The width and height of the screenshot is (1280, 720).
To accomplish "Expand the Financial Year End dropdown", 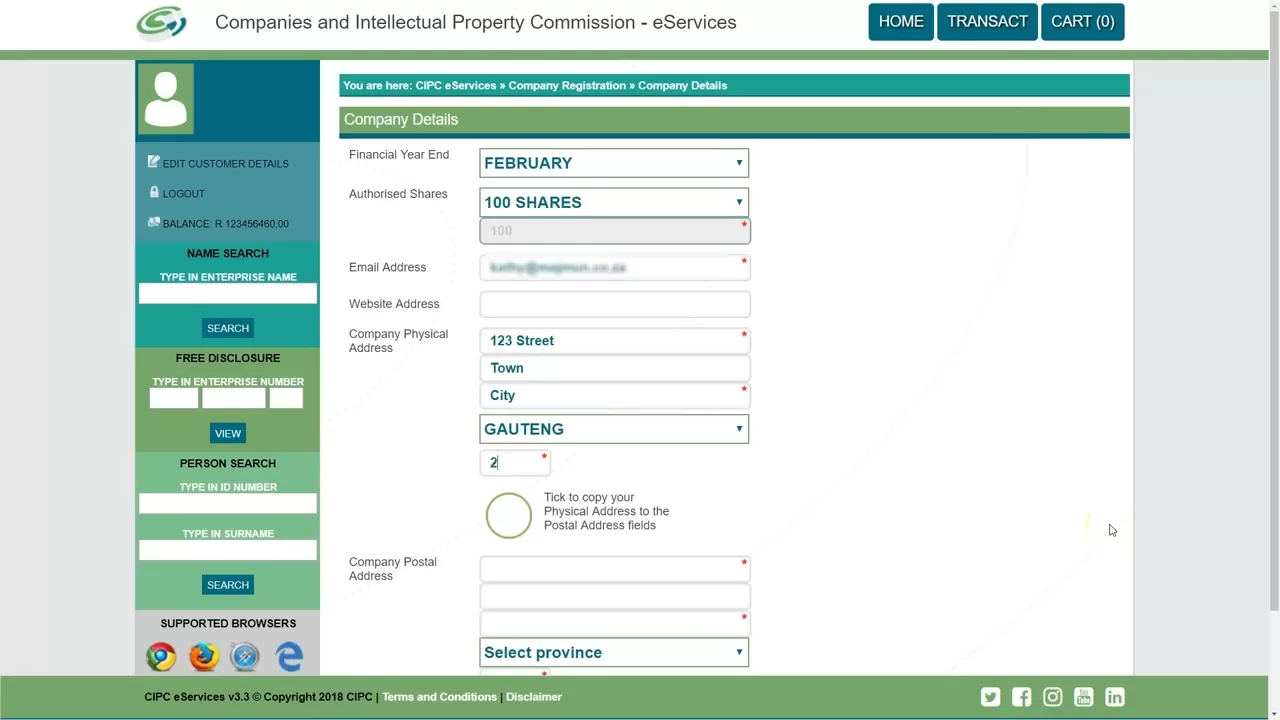I will (613, 163).
